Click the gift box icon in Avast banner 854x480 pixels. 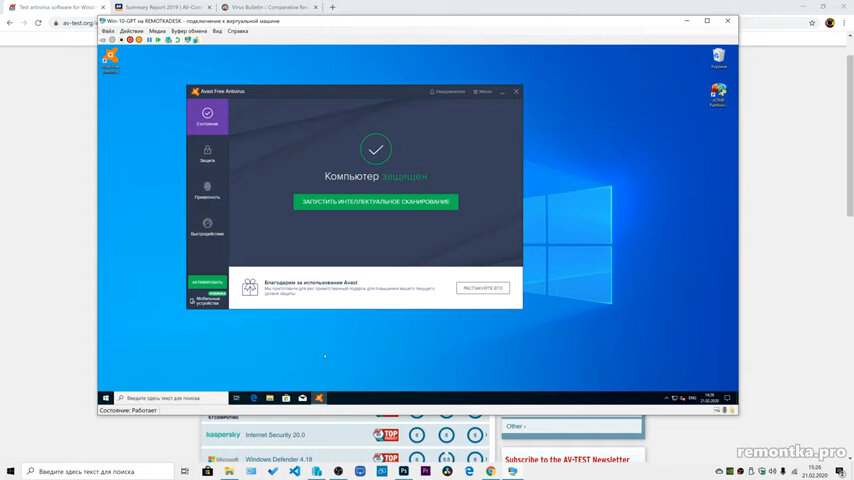coord(250,287)
